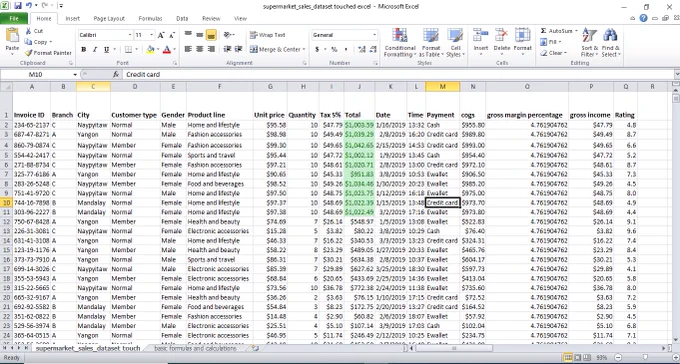Decrease indent of cell contents

(227, 49)
